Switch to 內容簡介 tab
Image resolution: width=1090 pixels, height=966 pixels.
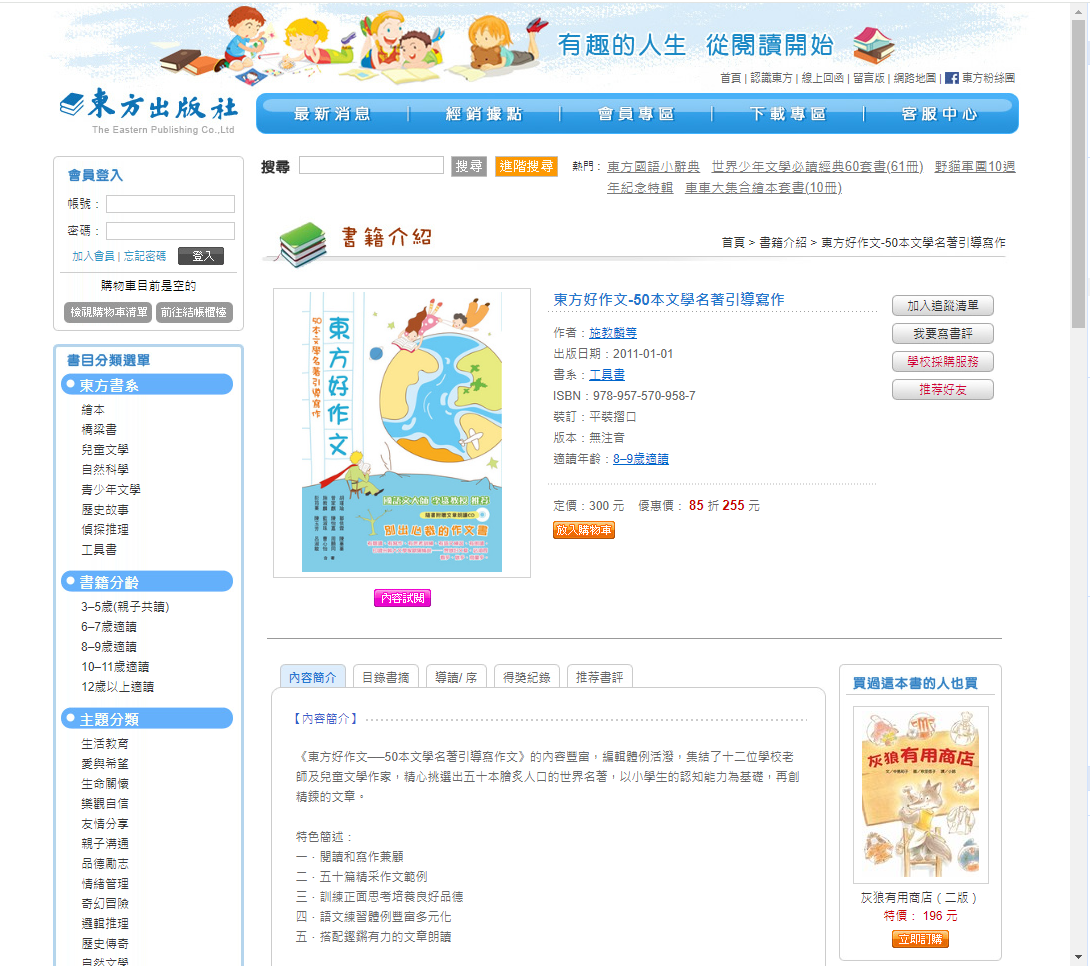(x=313, y=677)
